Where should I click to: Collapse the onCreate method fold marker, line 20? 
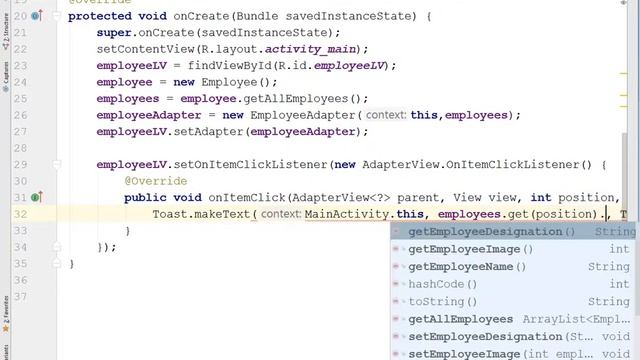click(57, 16)
